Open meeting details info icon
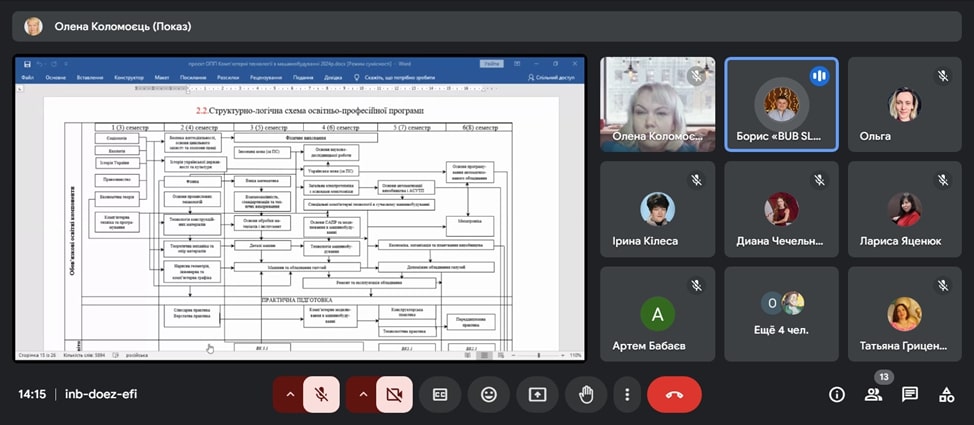This screenshot has height=425, width=974. point(837,394)
